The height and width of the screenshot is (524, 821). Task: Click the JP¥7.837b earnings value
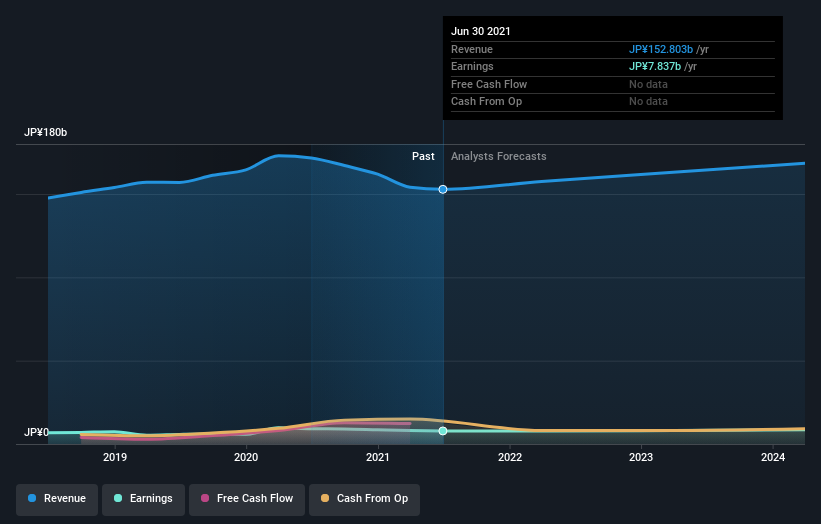(655, 66)
